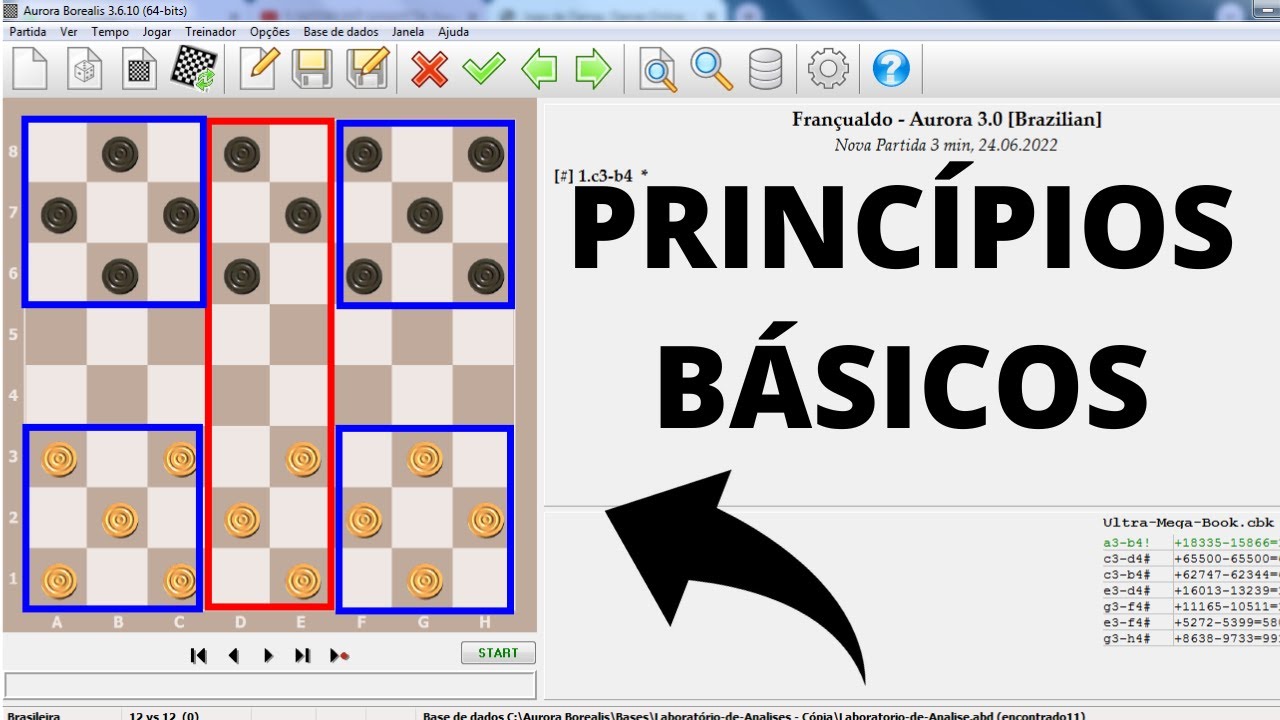
Task: Click the empty field below the board
Action: click(270, 685)
